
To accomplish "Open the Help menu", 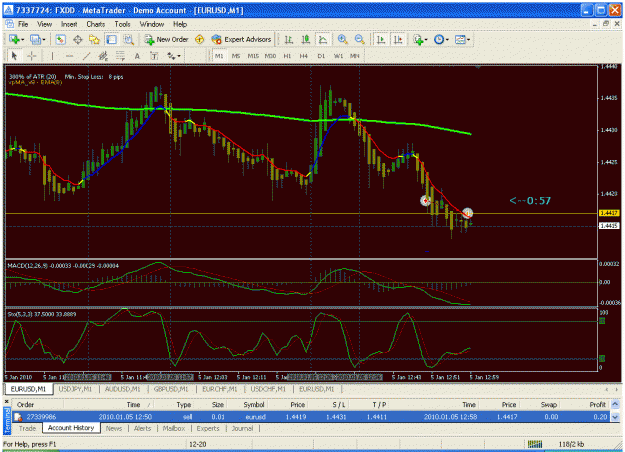I will [x=180, y=24].
